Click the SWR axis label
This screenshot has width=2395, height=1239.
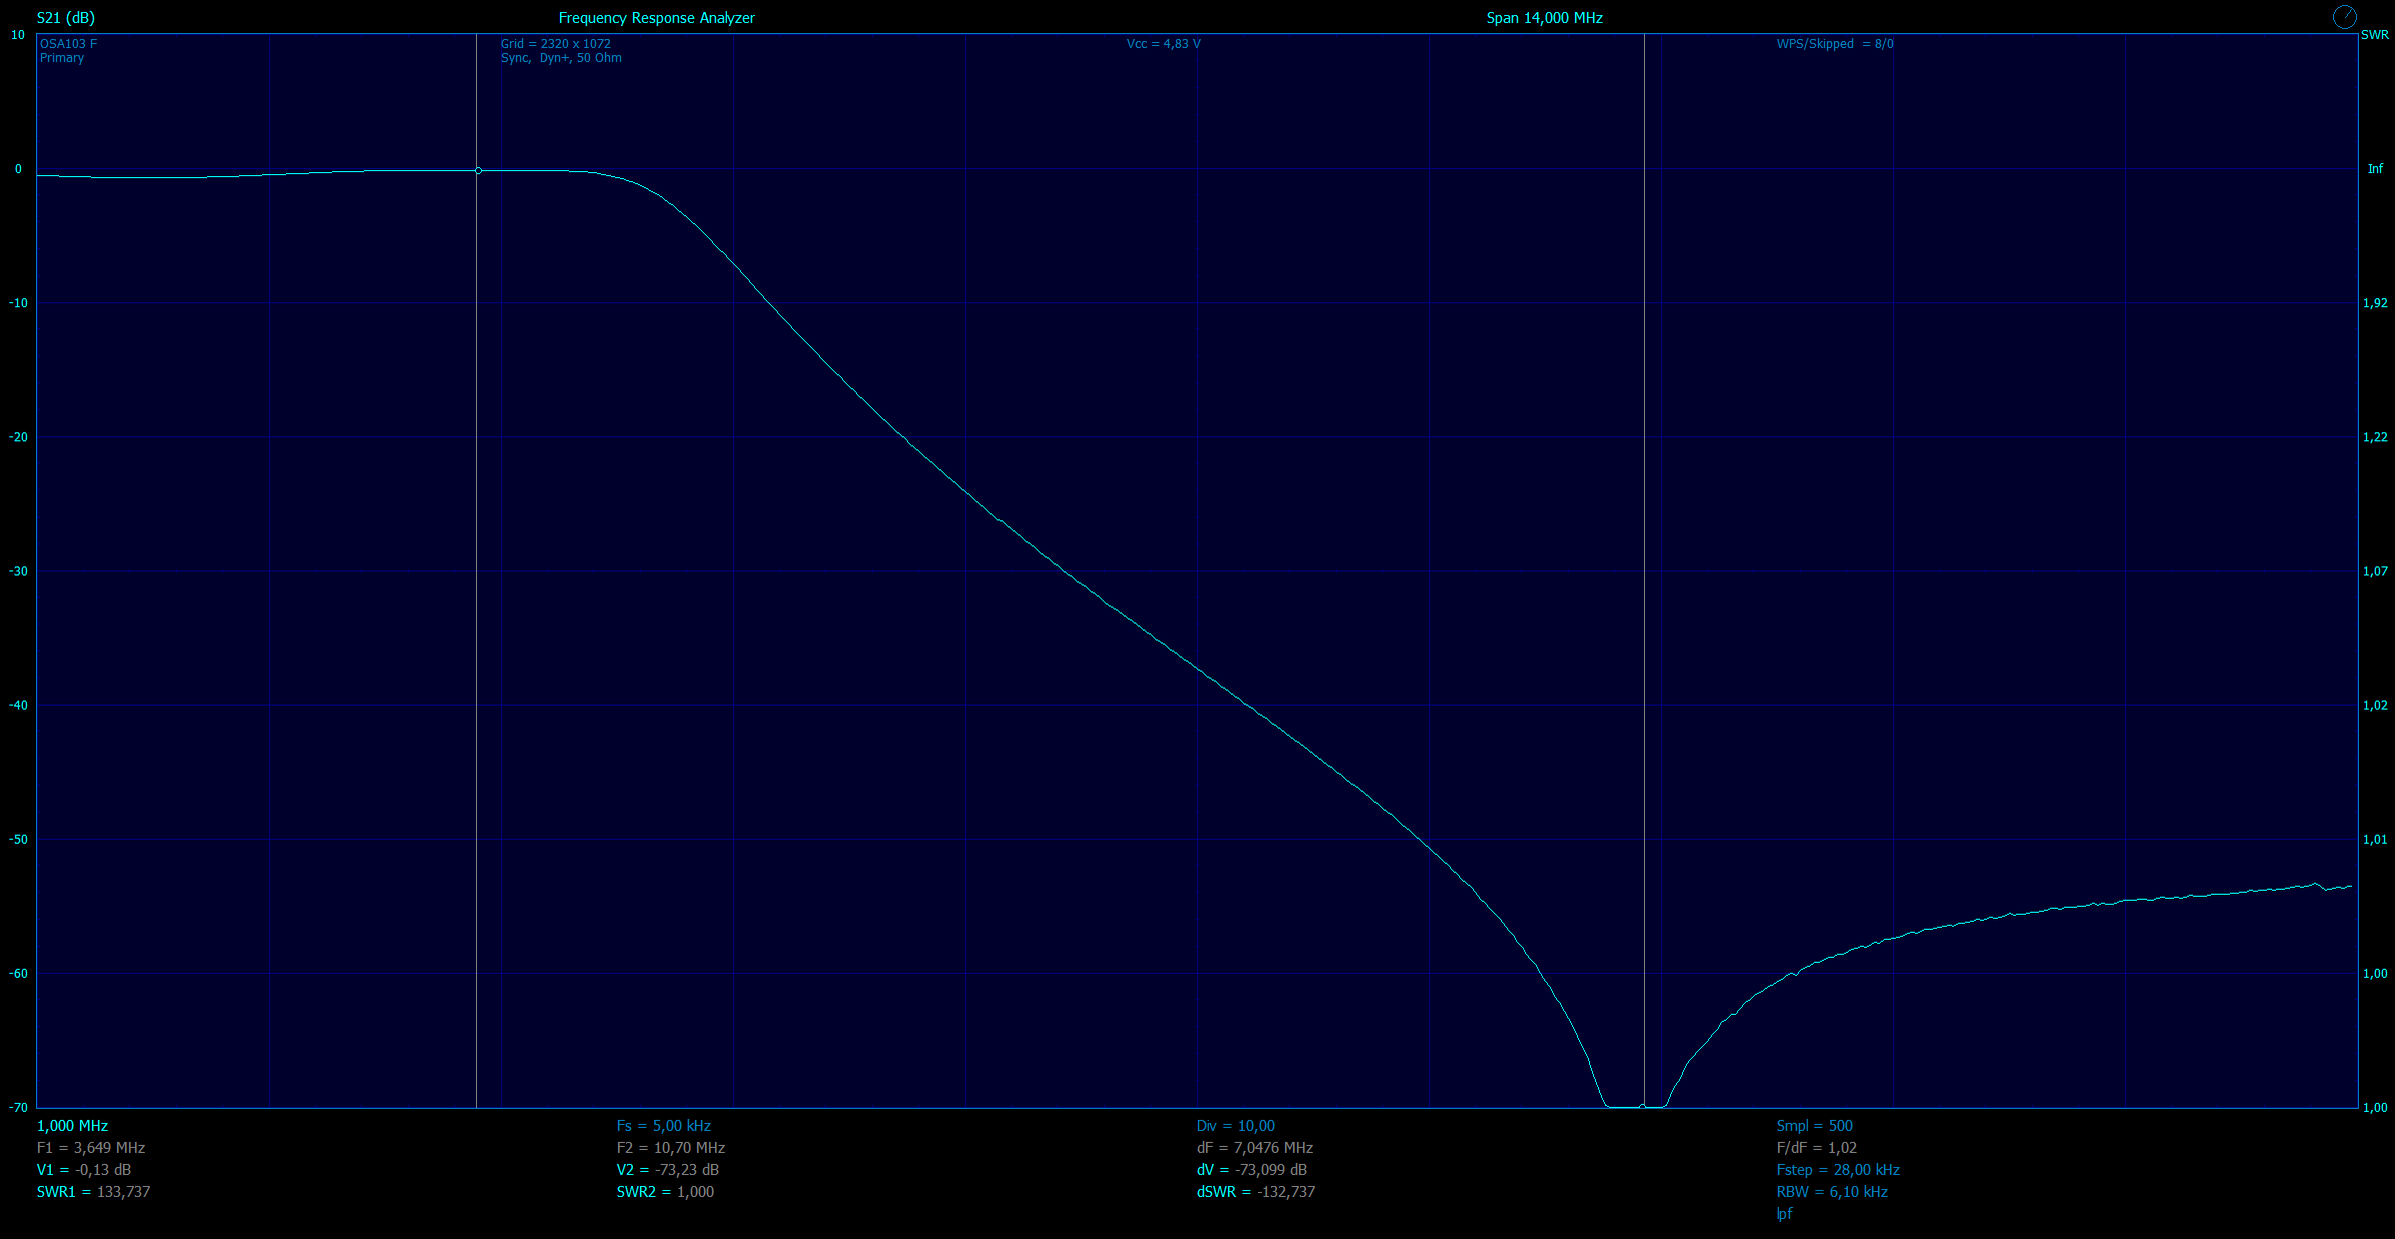[x=2374, y=35]
